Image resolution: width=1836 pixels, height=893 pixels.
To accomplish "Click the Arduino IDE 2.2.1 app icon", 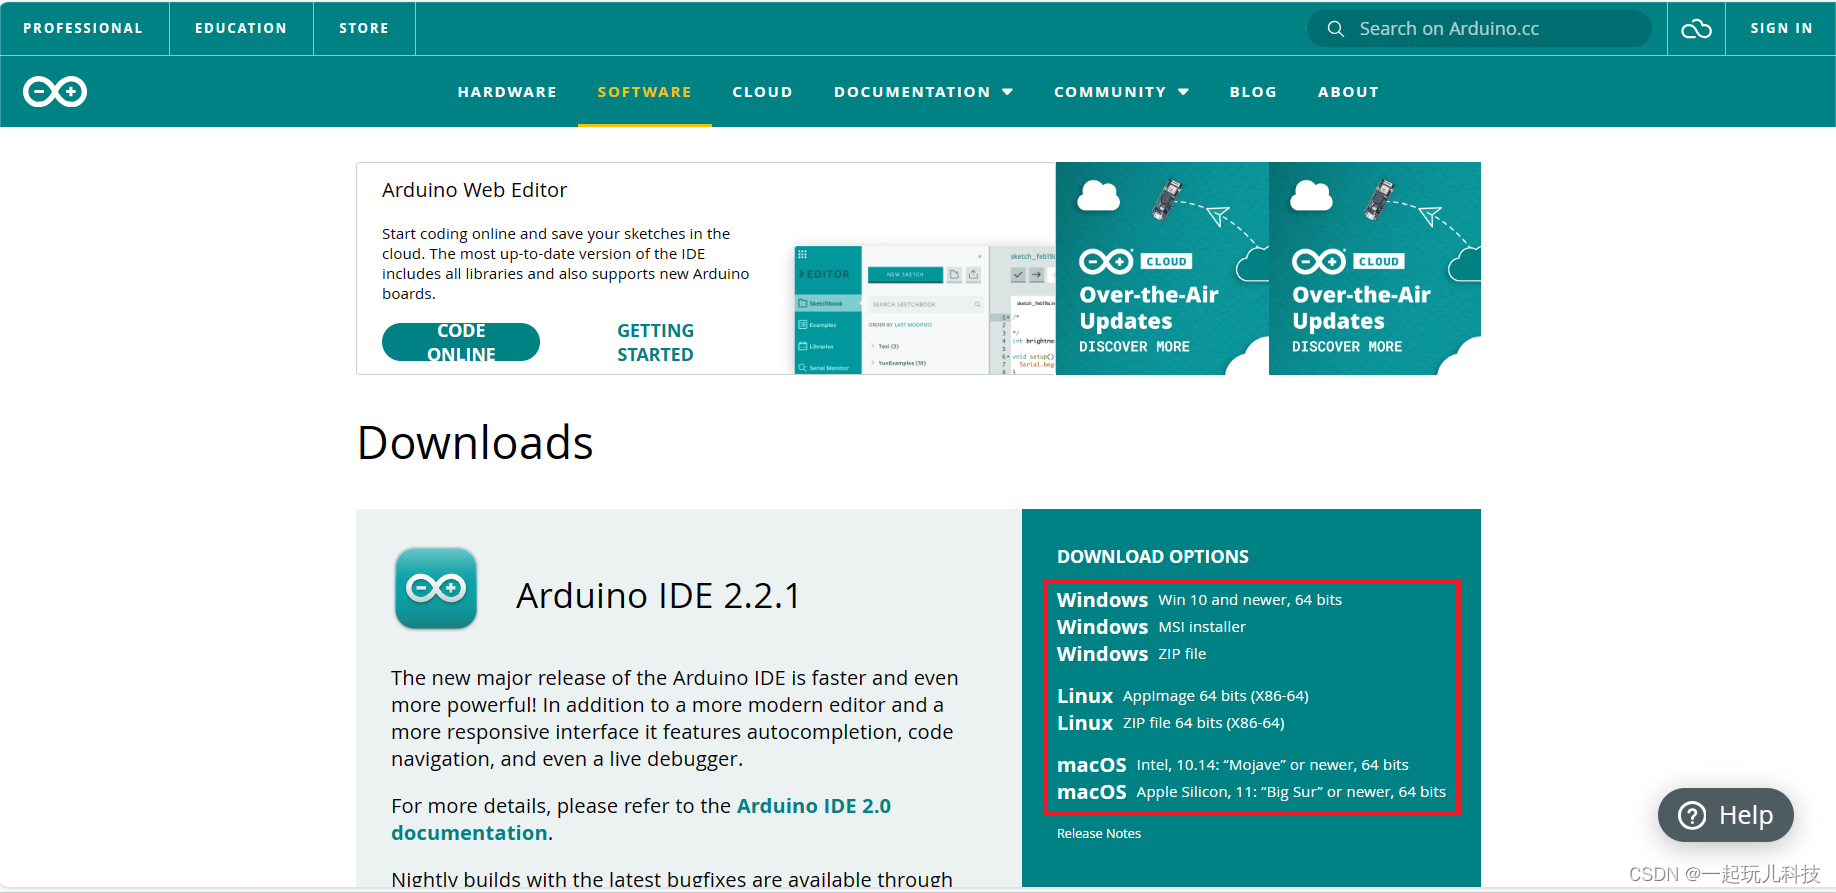I will (x=436, y=588).
